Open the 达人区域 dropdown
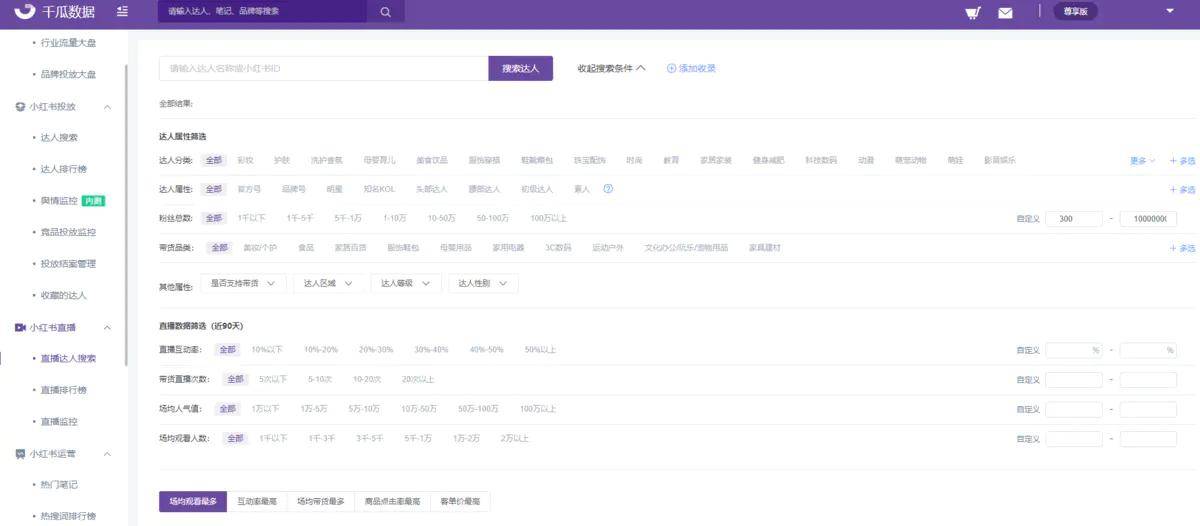This screenshot has height=526, width=1200. point(328,283)
